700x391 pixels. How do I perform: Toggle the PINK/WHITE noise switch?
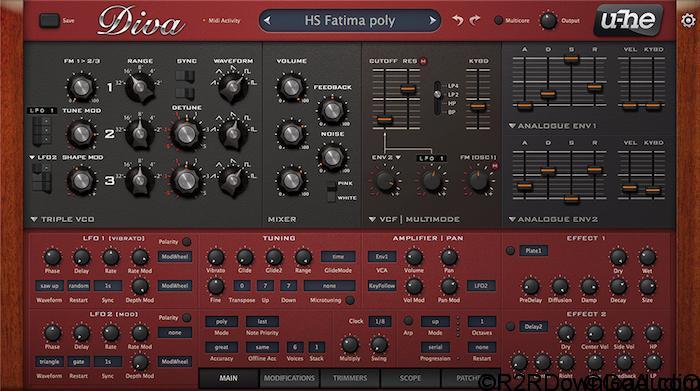331,191
